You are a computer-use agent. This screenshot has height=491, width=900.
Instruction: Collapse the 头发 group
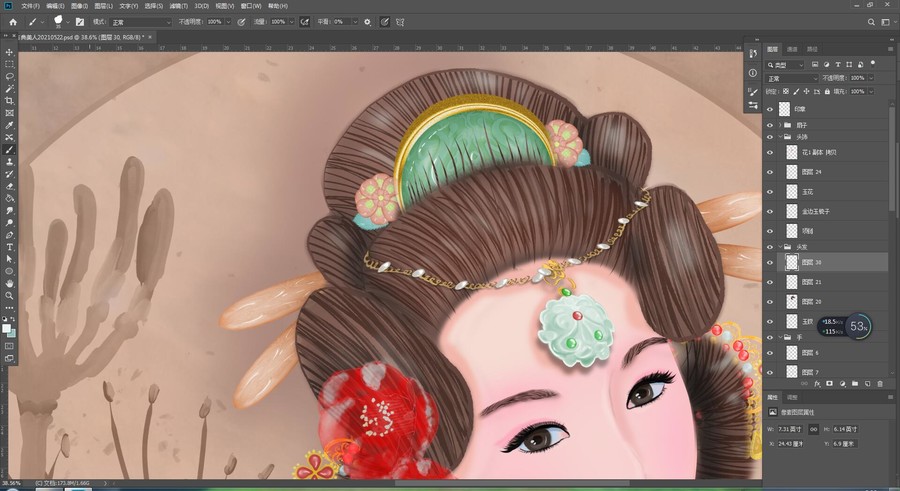780,246
